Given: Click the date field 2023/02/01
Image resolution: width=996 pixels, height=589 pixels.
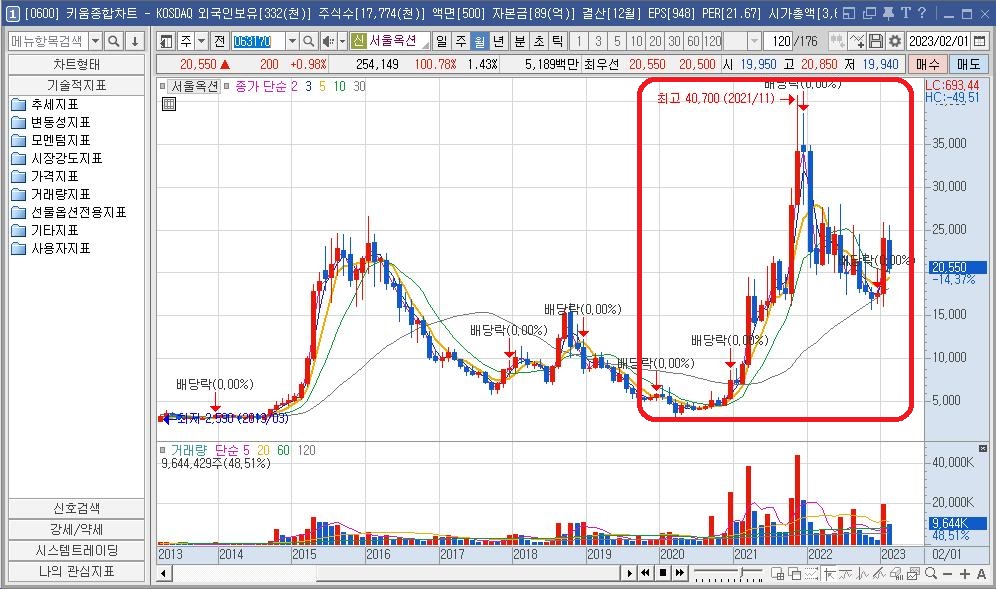Looking at the screenshot, I should tap(939, 42).
